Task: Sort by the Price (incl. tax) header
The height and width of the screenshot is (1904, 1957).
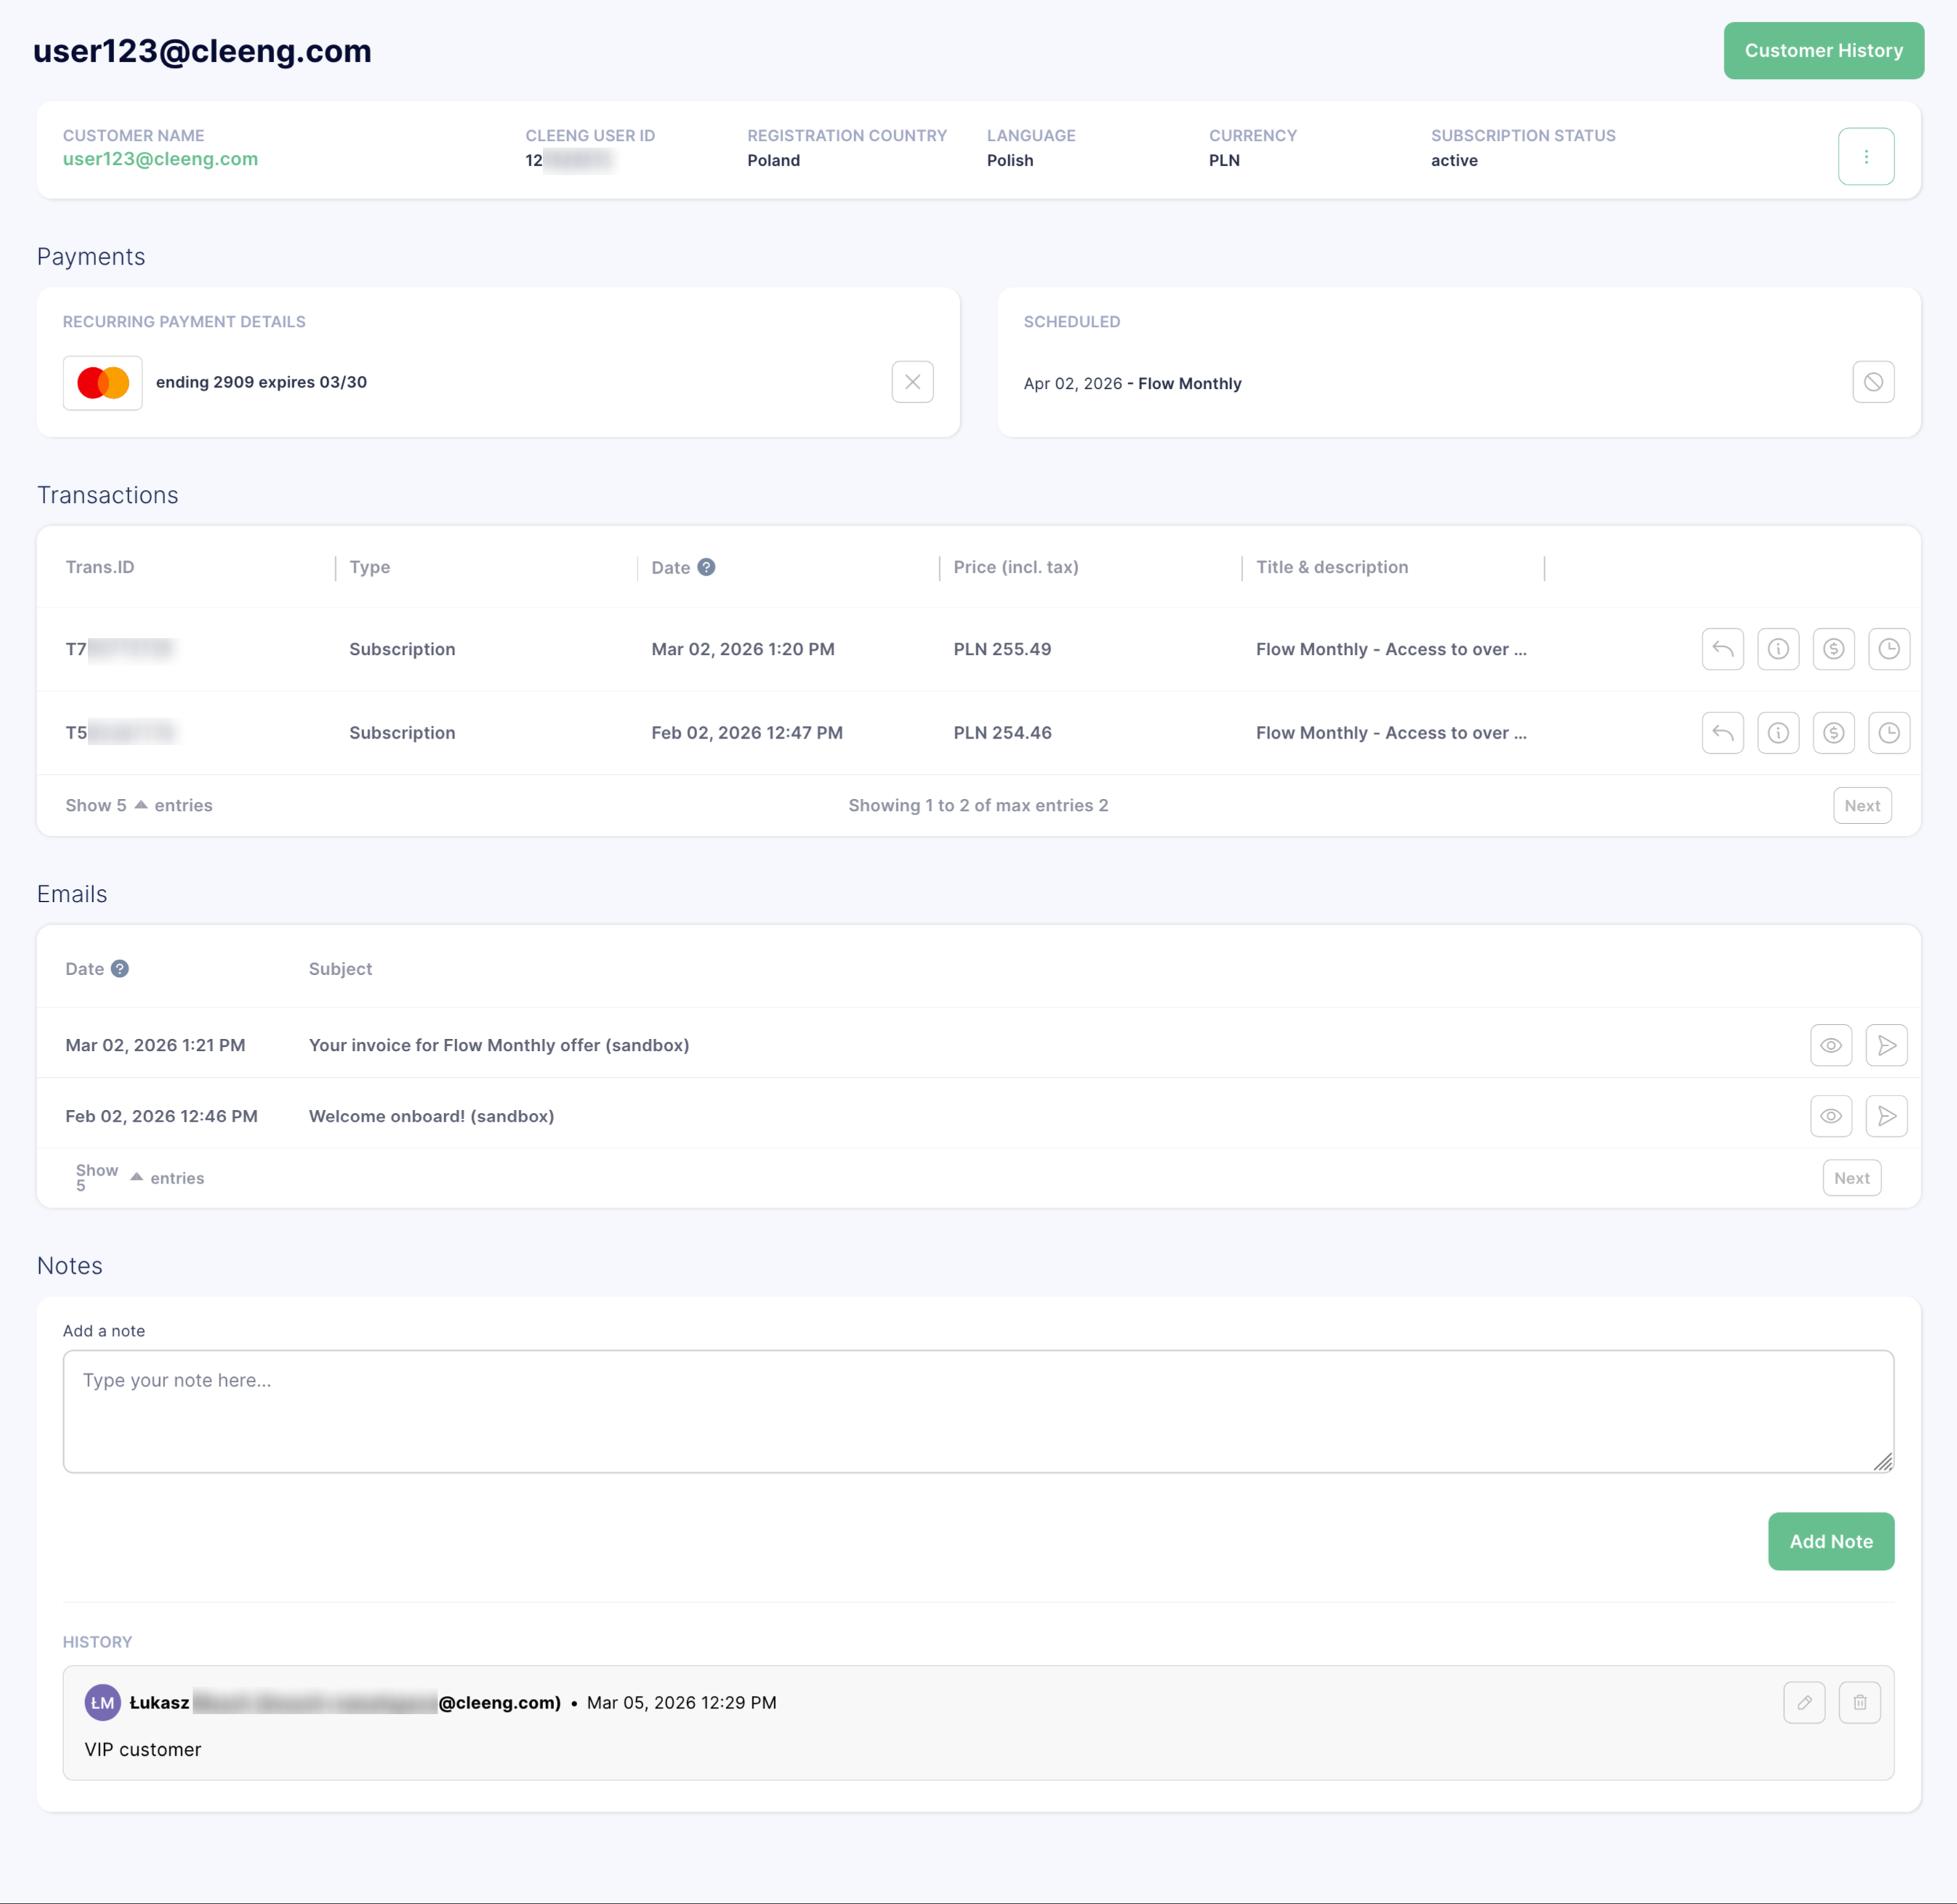Action: point(1016,567)
